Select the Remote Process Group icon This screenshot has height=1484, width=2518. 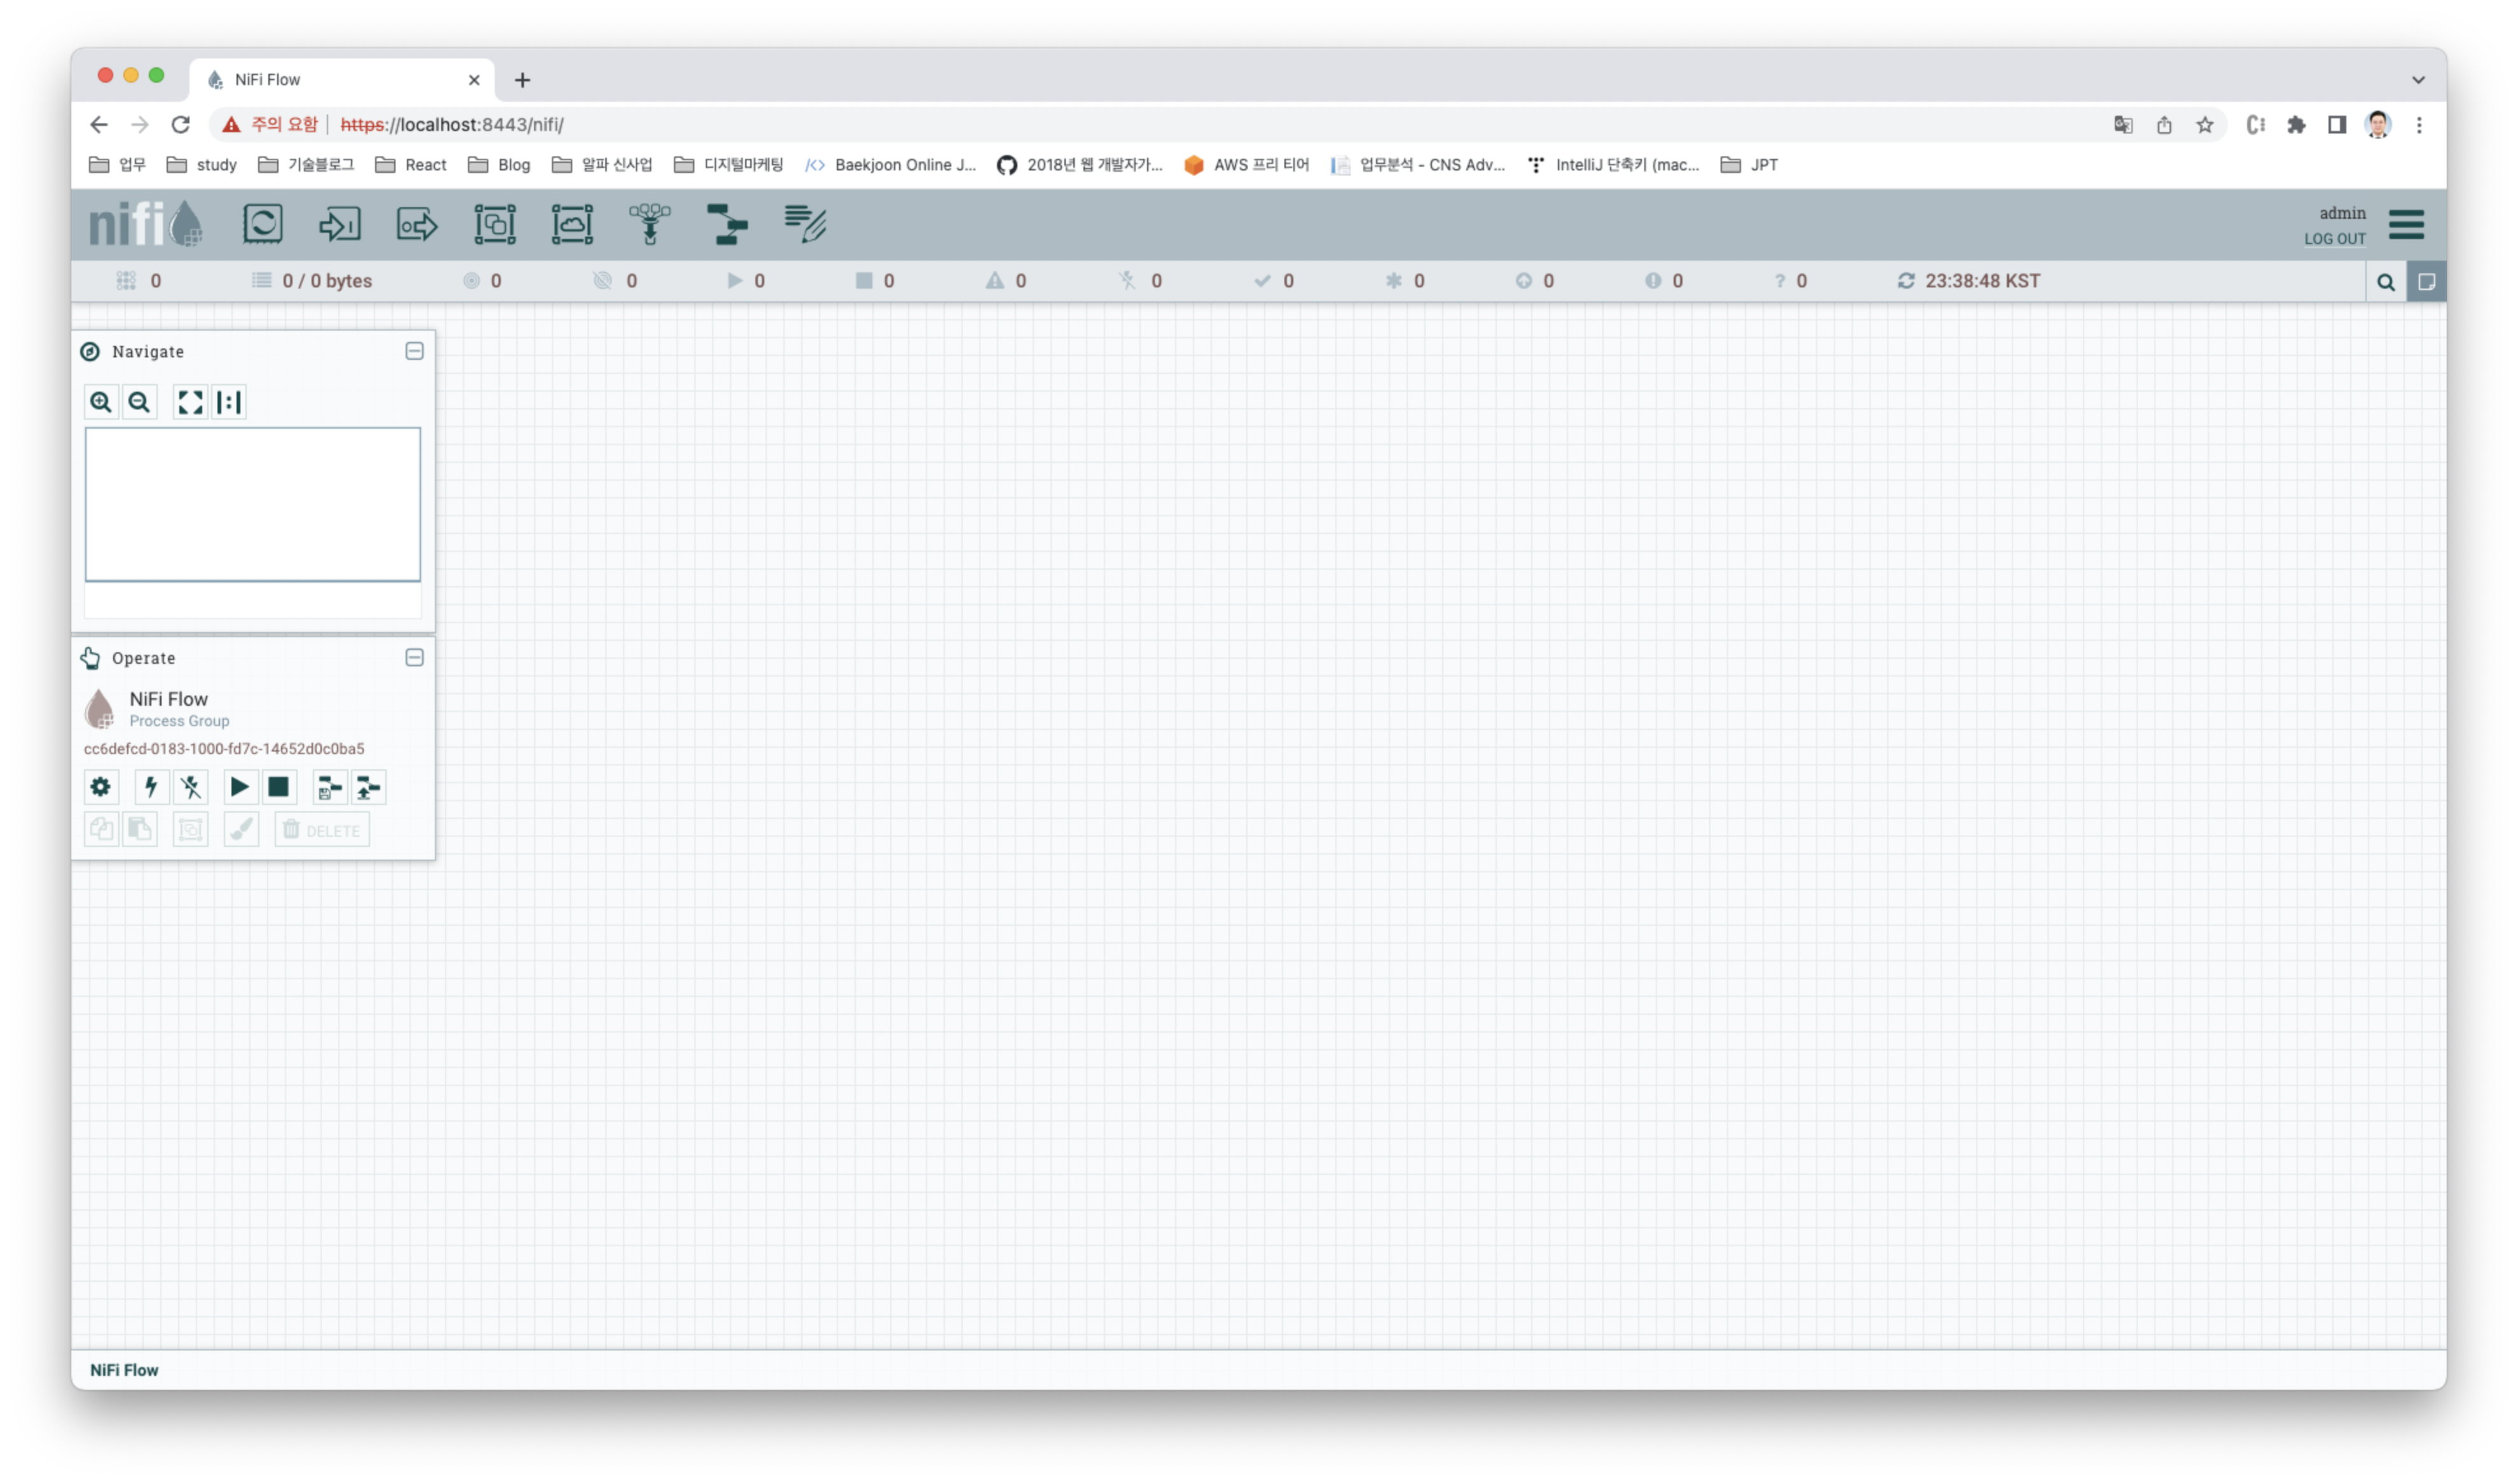coord(572,224)
